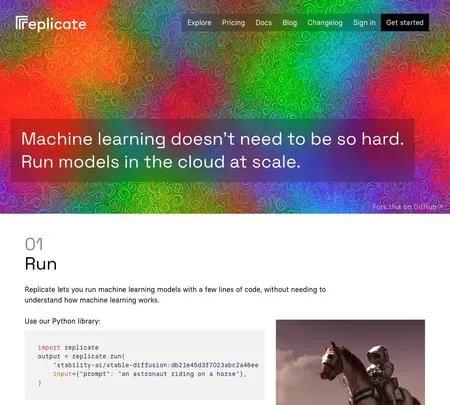The height and width of the screenshot is (405, 450).
Task: Open the Docs link in the navbar
Action: 264,23
